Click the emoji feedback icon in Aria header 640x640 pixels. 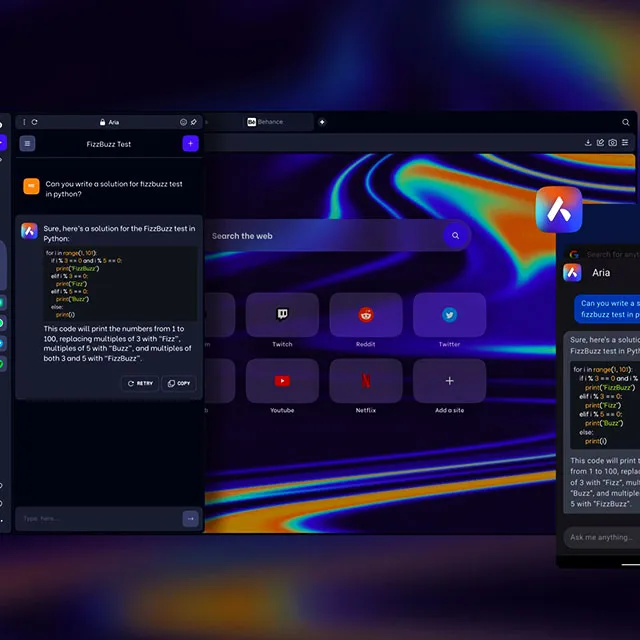point(183,122)
